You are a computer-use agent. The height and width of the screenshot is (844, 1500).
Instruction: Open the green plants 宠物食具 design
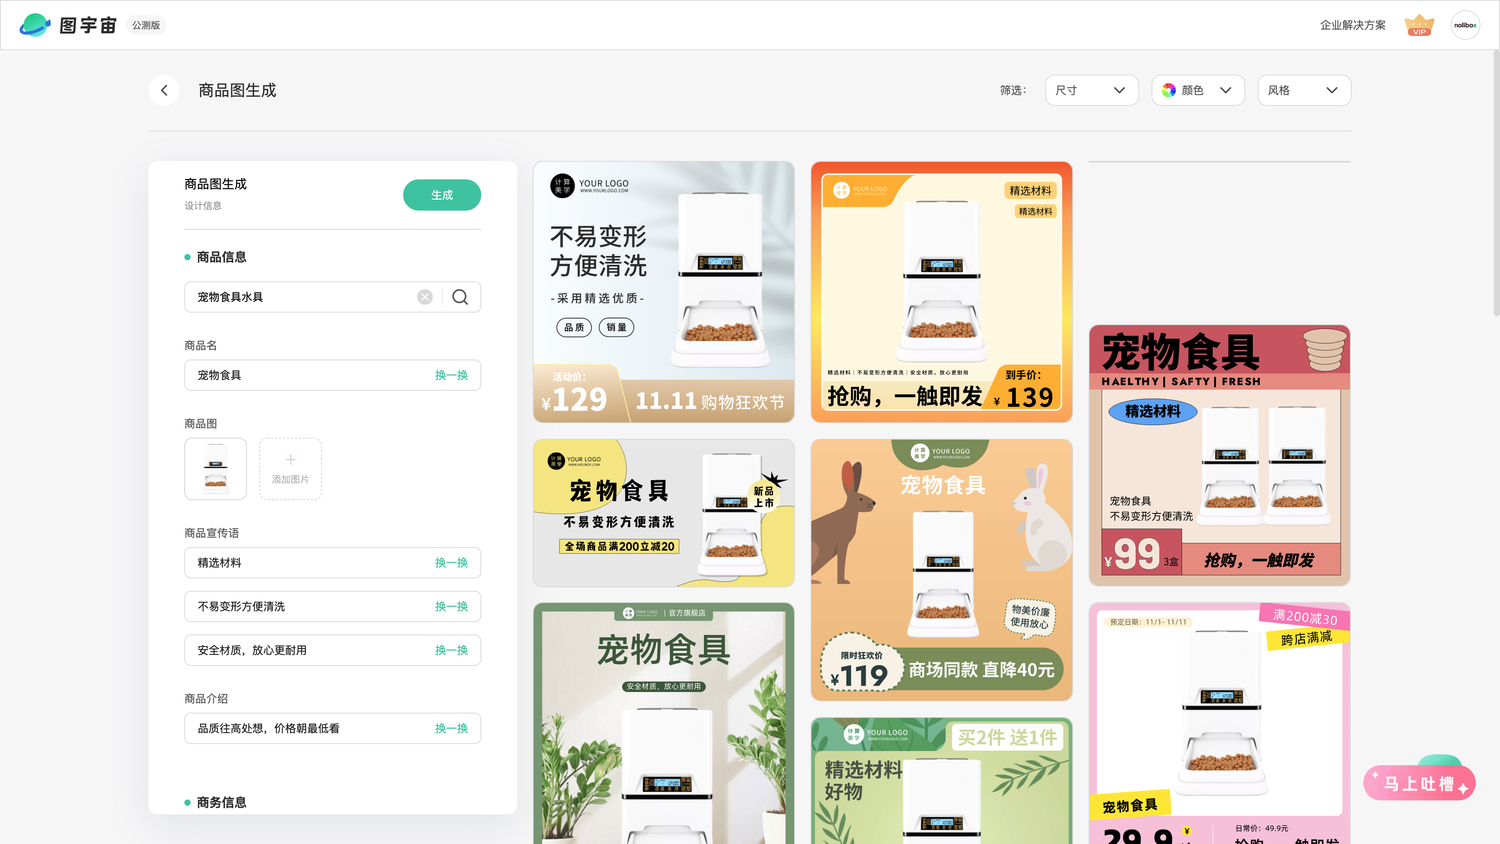664,723
